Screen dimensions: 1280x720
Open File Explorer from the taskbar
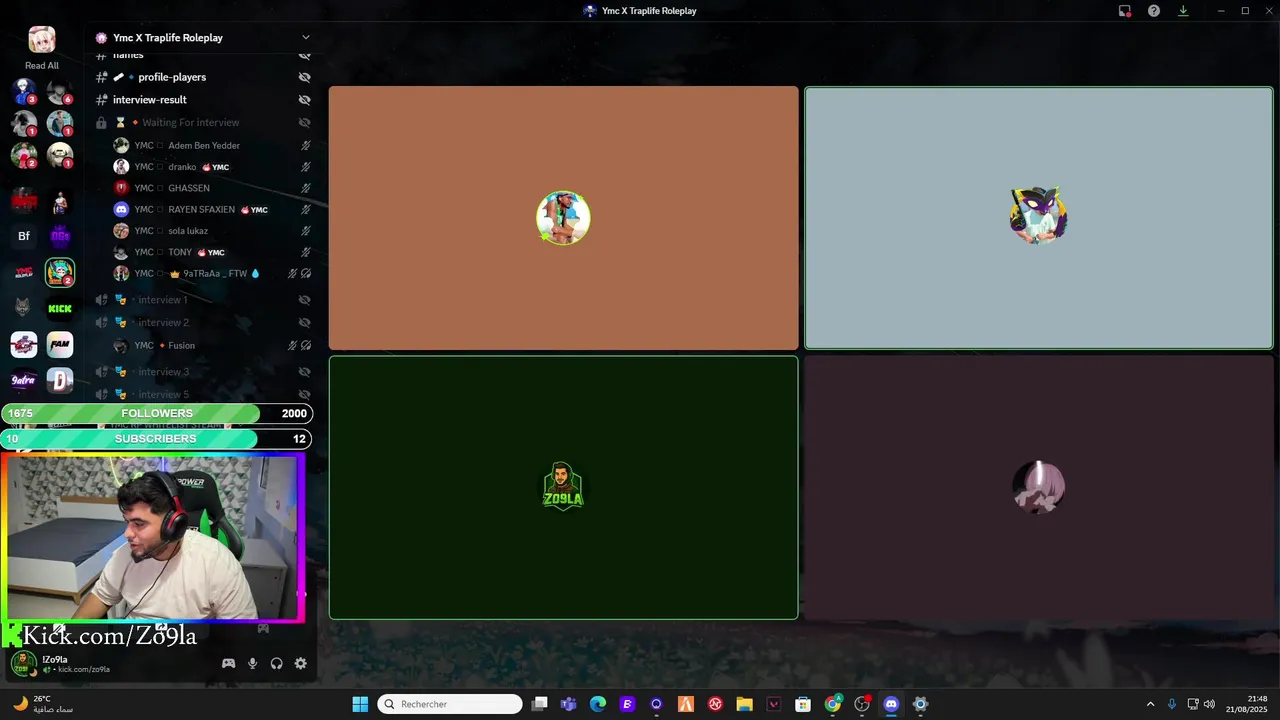coord(744,704)
